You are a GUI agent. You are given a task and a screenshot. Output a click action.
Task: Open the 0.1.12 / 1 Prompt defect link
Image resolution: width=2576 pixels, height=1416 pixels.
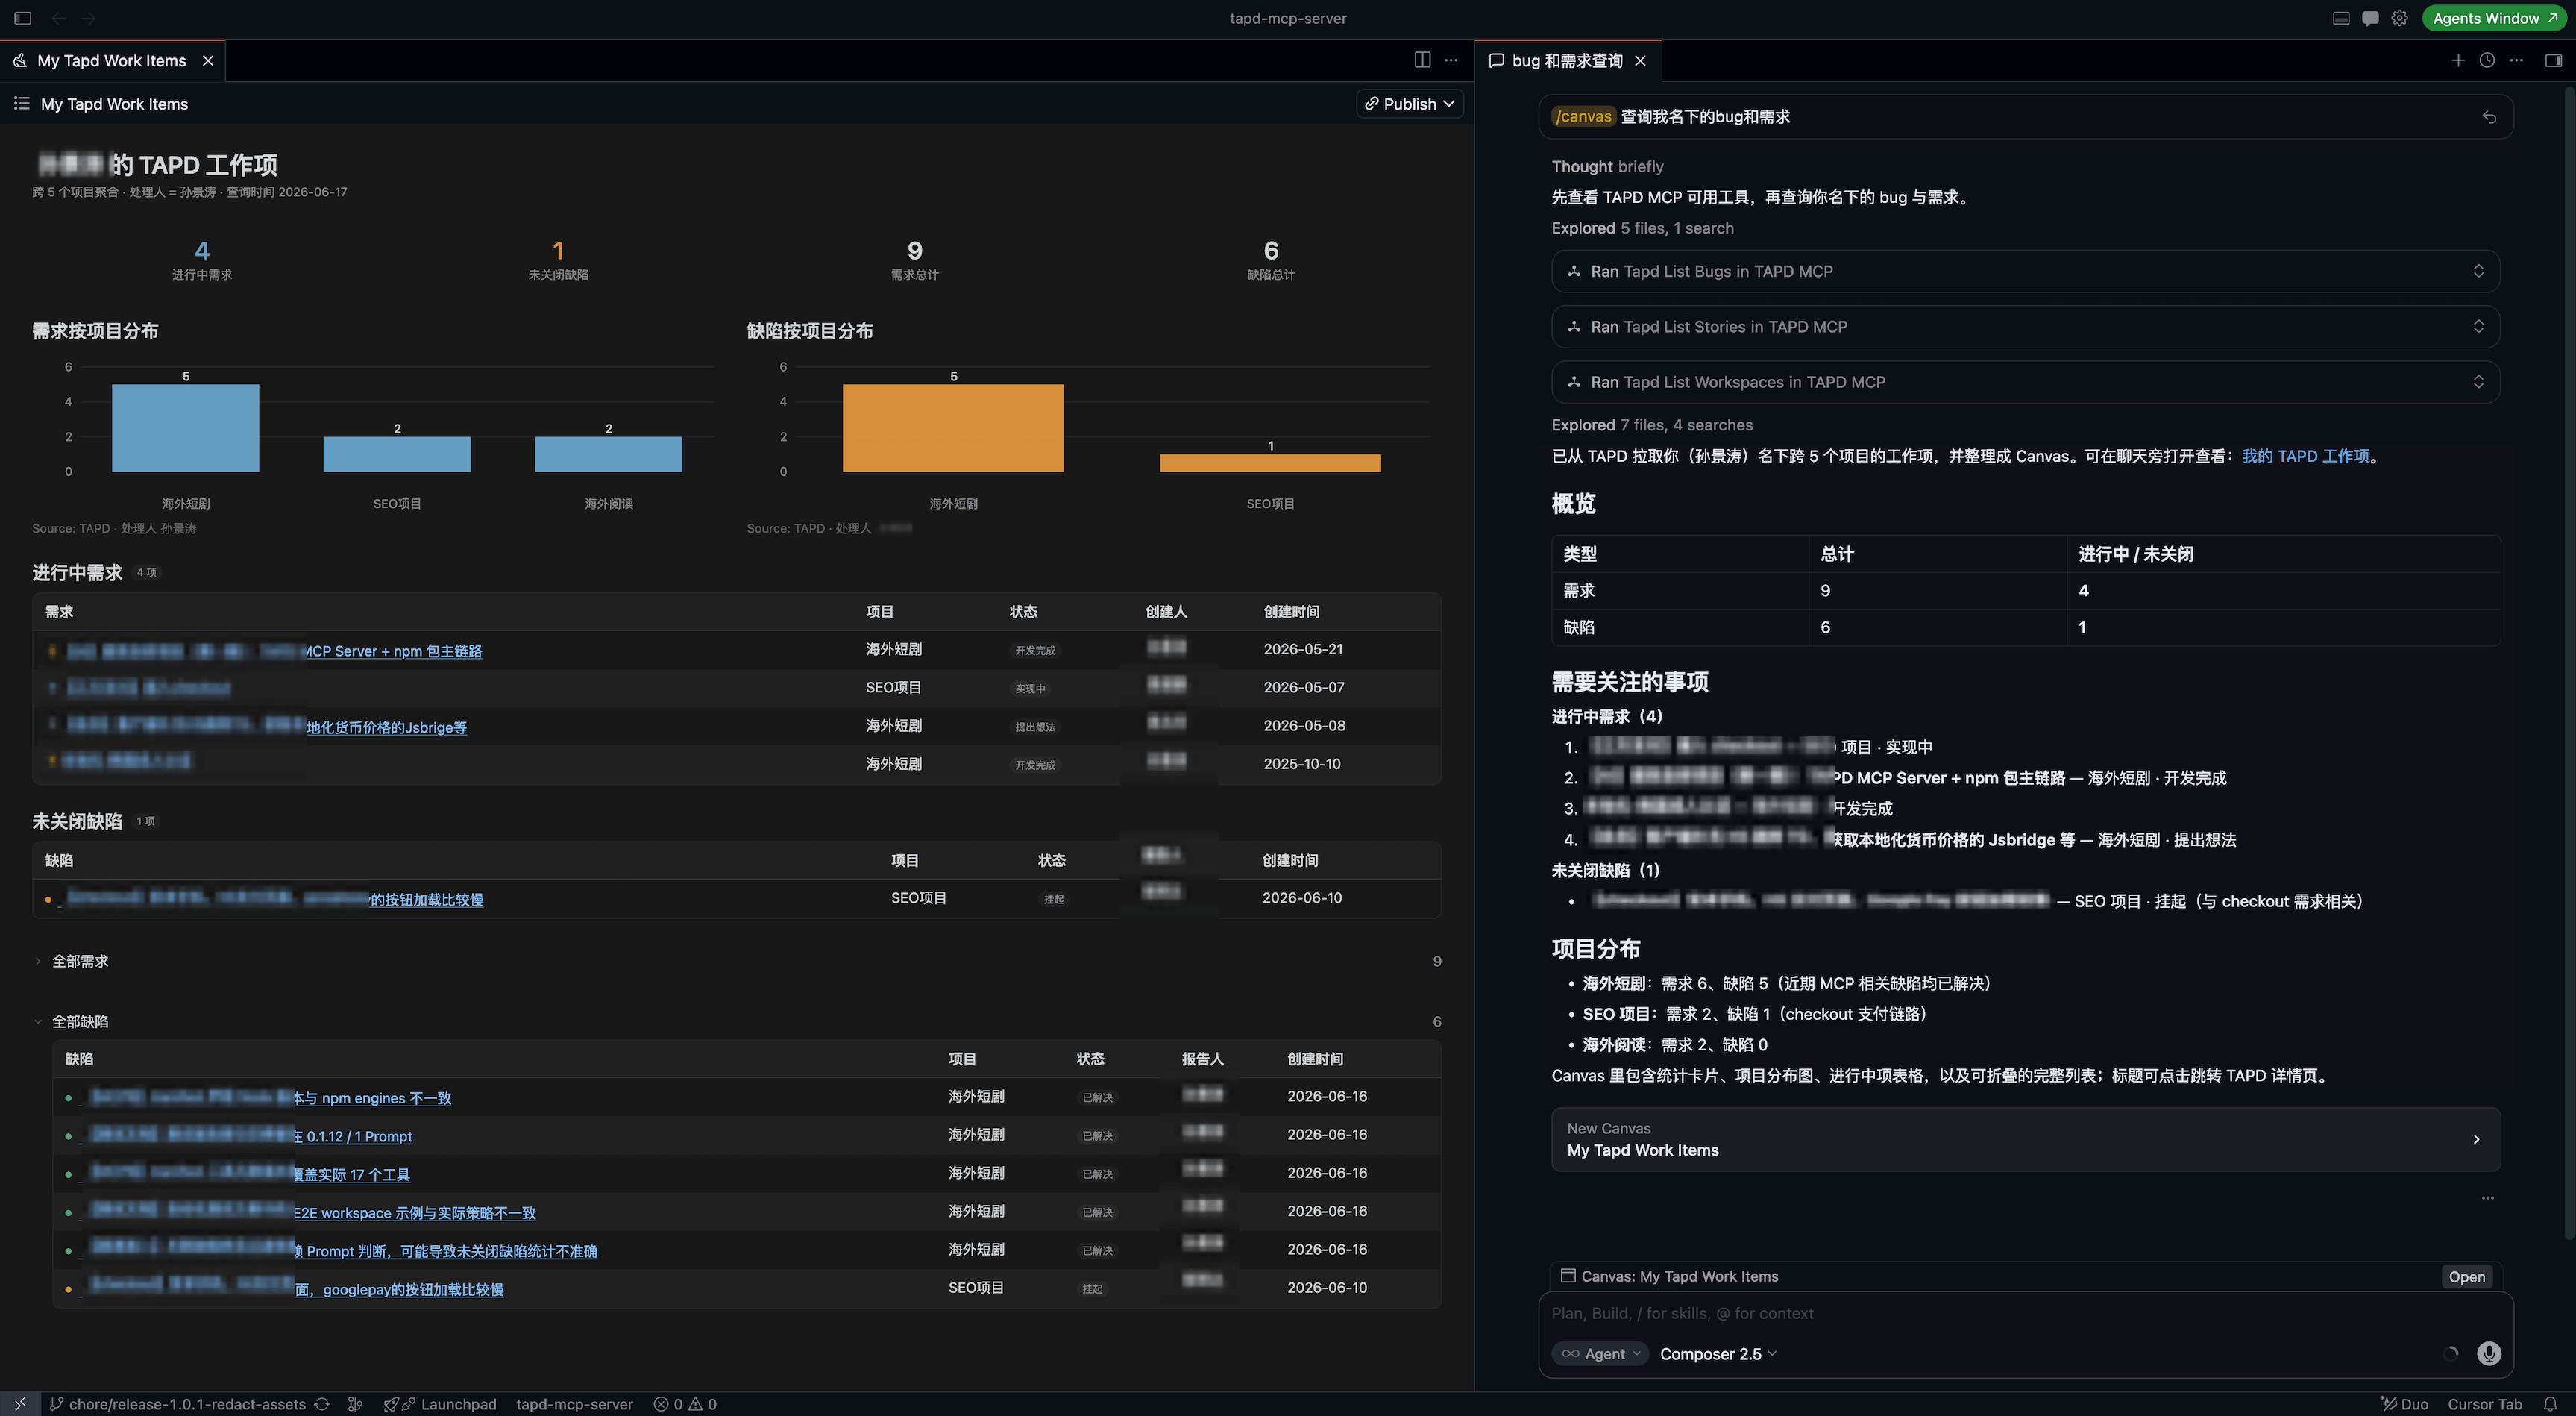(x=353, y=1136)
